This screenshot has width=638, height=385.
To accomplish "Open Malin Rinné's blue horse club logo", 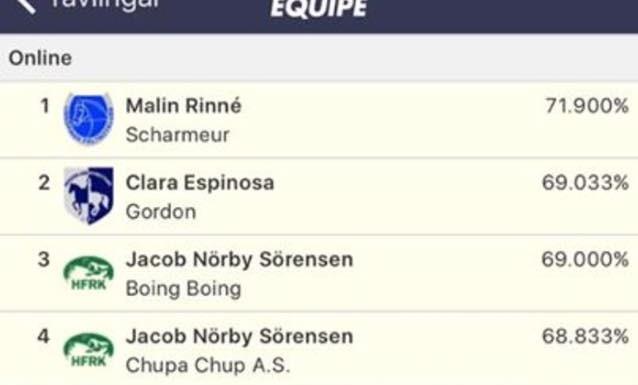I will pyautogui.click(x=89, y=118).
